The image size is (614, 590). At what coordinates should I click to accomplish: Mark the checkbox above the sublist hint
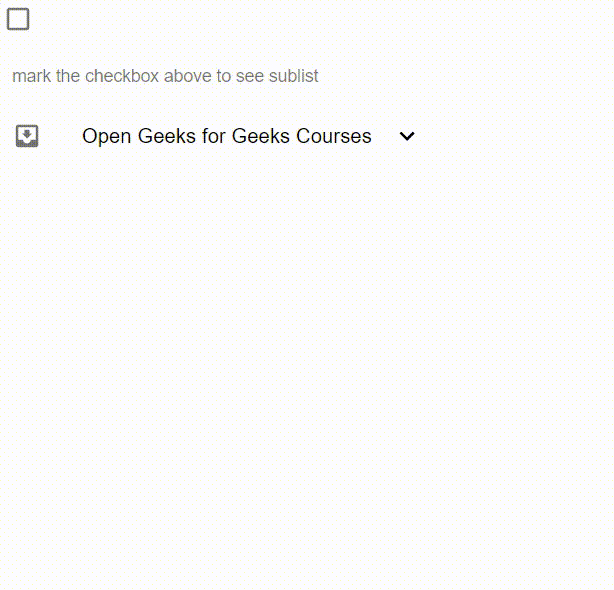pyautogui.click(x=18, y=19)
